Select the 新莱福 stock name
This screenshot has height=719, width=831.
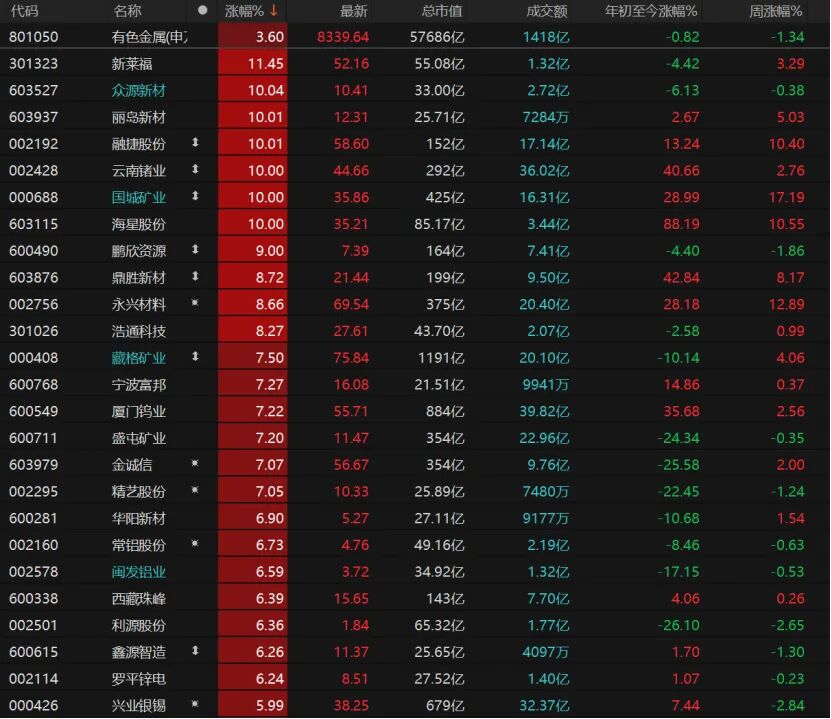click(132, 64)
